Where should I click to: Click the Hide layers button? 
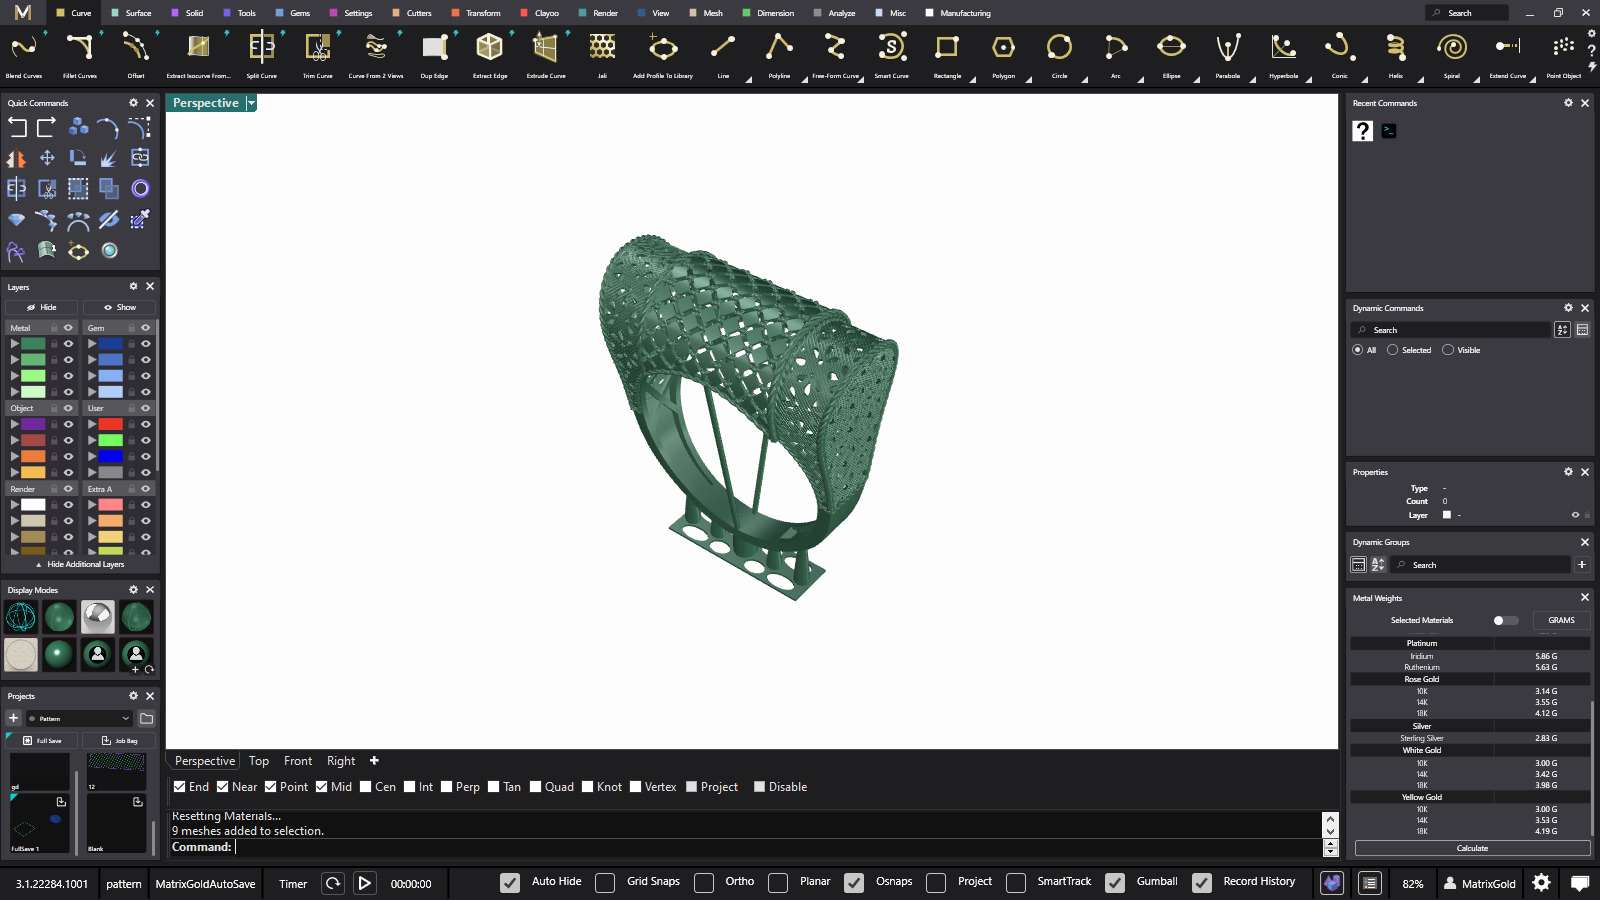42,307
